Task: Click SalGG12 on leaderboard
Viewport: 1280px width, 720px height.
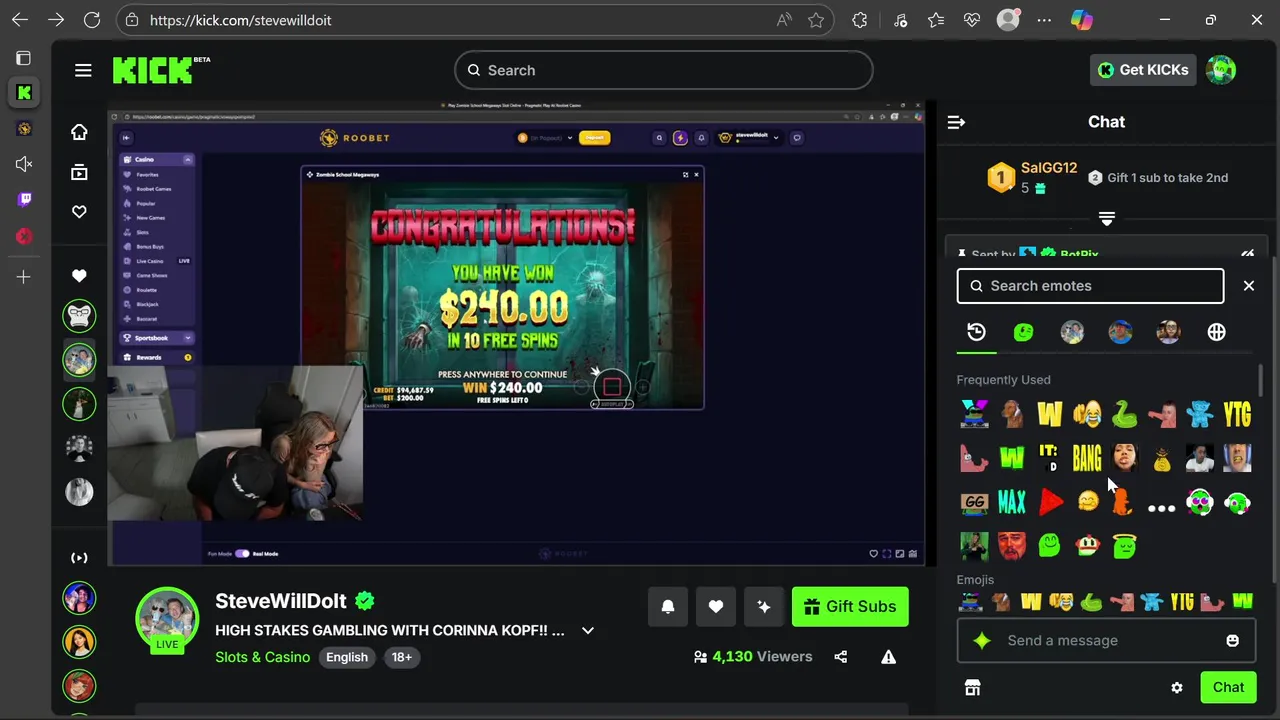Action: click(x=1048, y=168)
